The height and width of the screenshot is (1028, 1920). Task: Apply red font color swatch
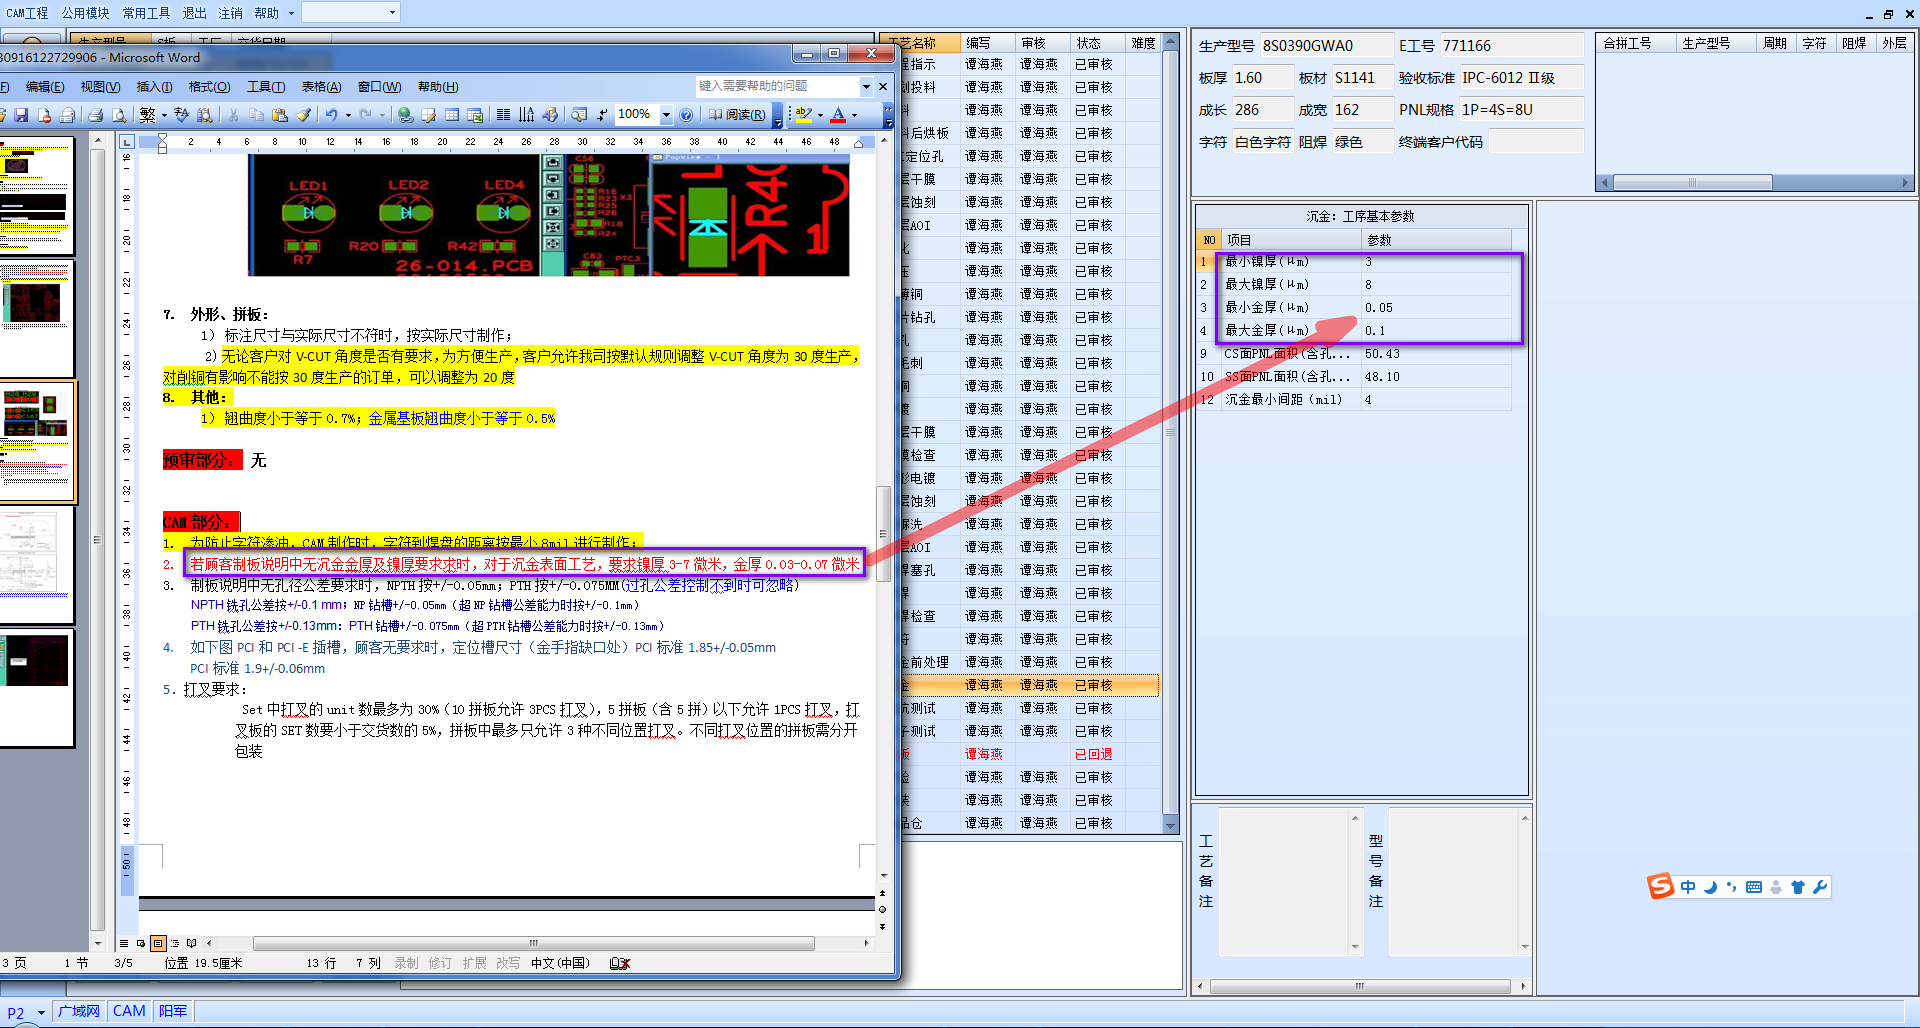pyautogui.click(x=838, y=115)
